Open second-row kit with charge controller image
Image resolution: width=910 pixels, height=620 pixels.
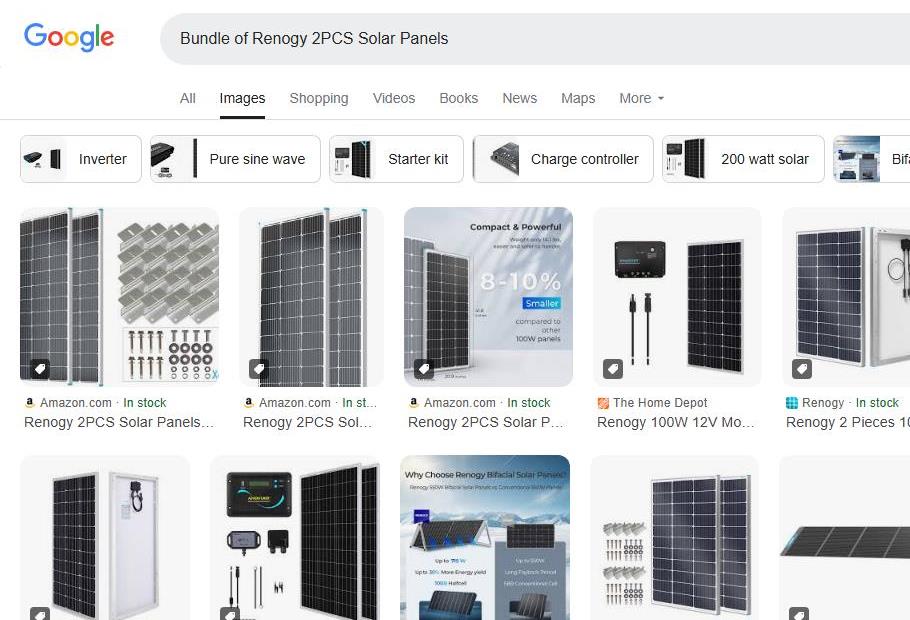click(x=295, y=538)
